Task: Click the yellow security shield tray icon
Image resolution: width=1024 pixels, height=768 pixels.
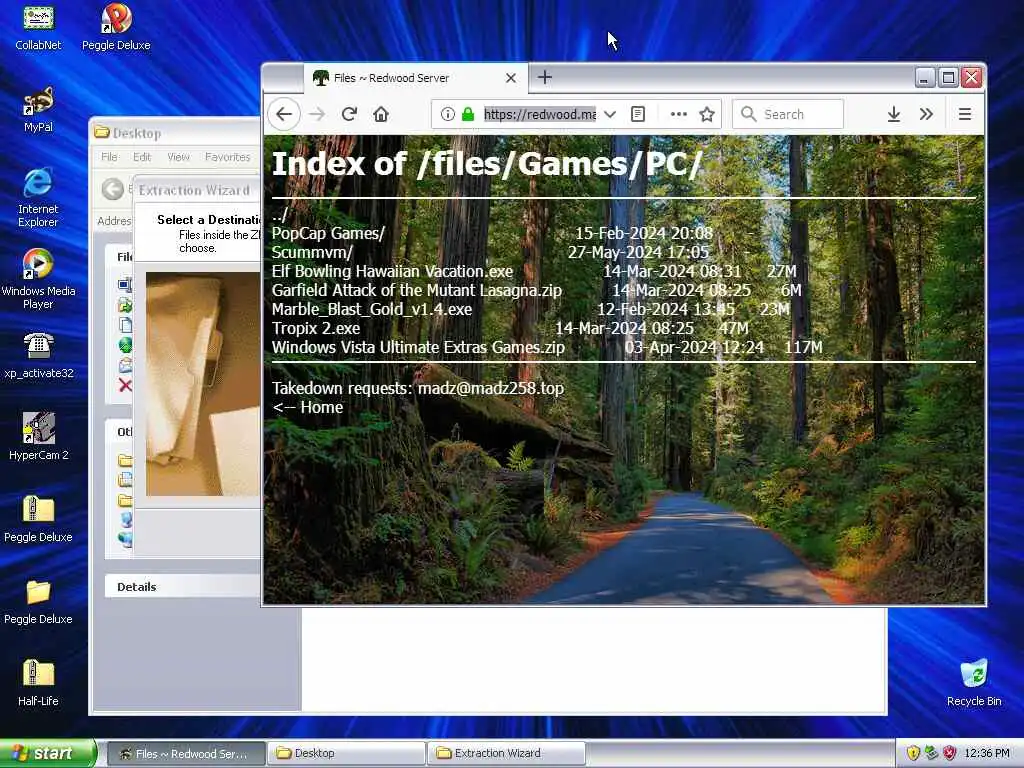Action: [x=913, y=753]
